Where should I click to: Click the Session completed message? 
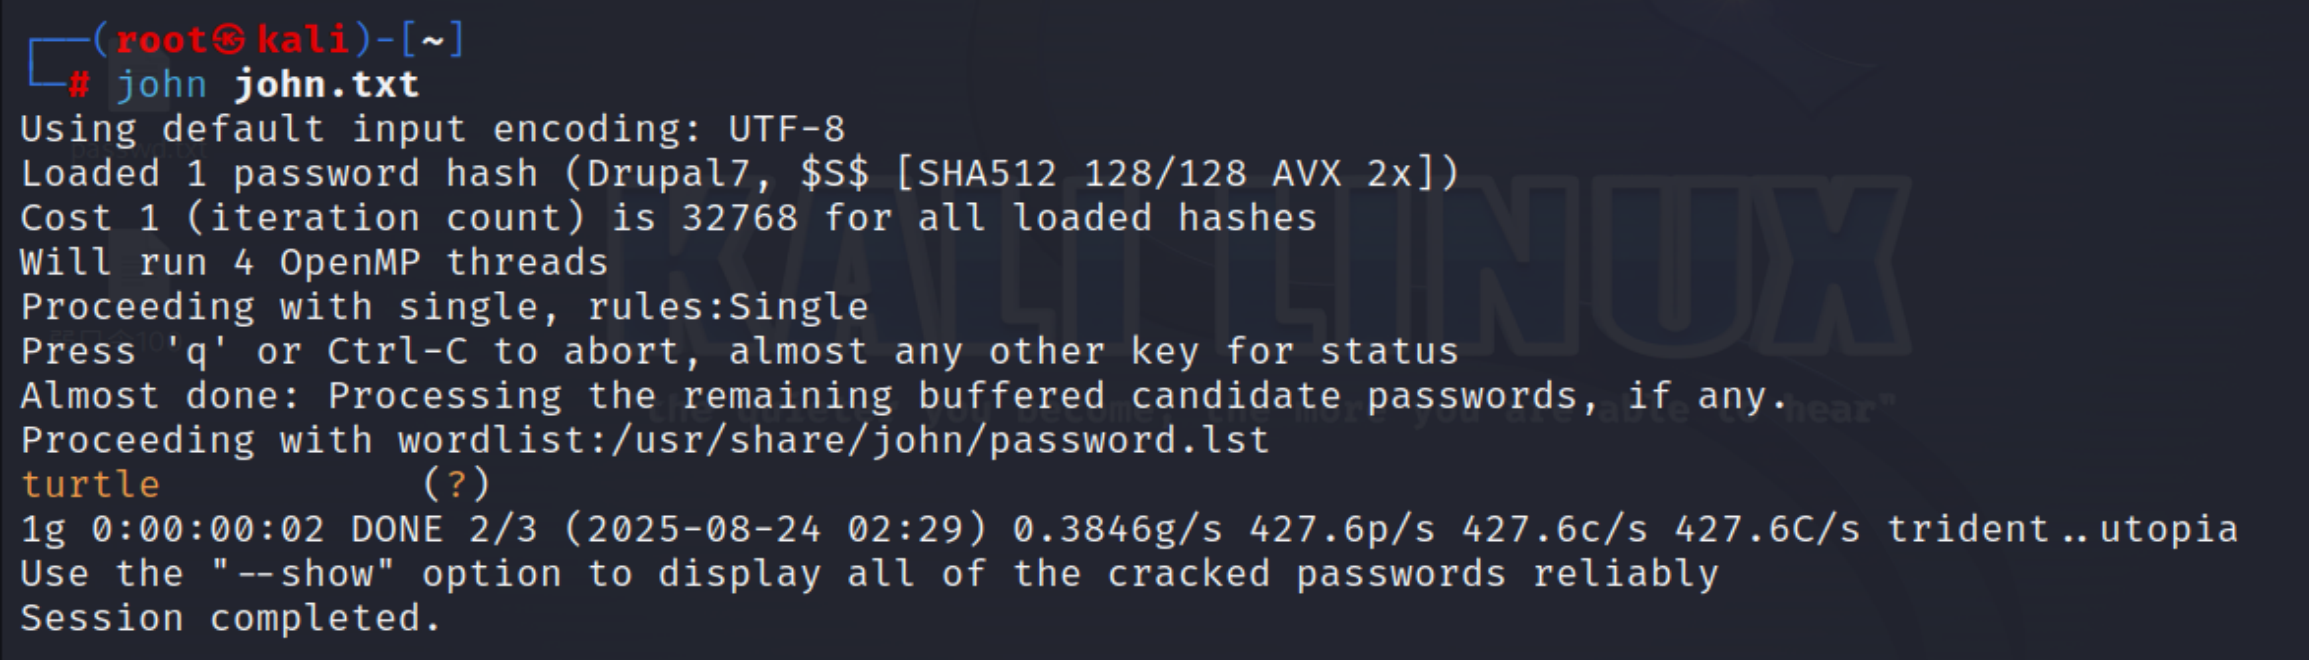(x=230, y=618)
